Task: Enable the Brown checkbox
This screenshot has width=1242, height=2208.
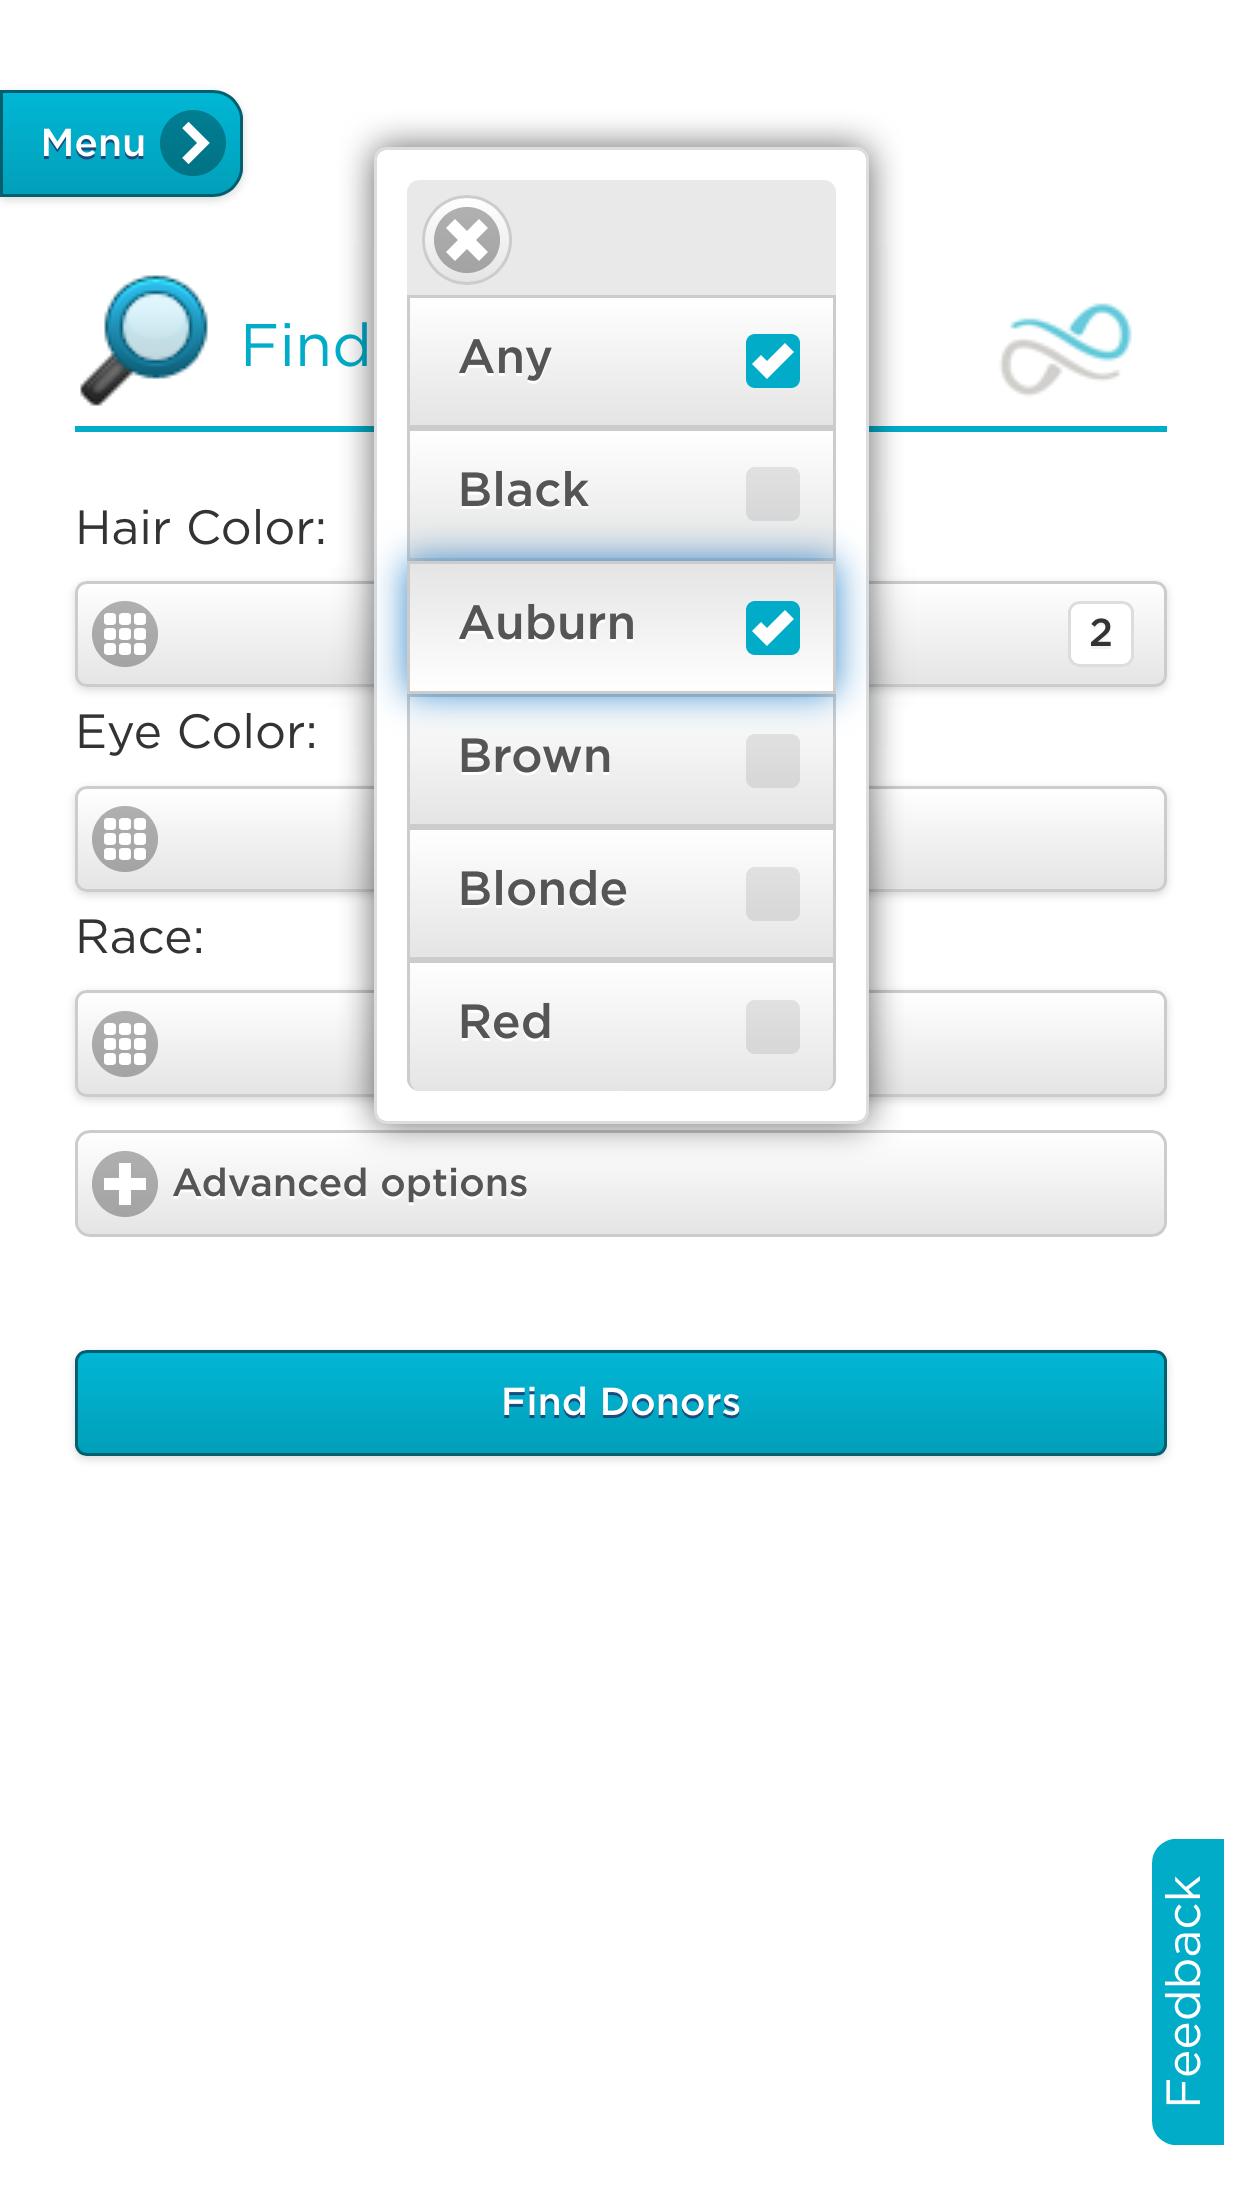Action: coord(772,761)
